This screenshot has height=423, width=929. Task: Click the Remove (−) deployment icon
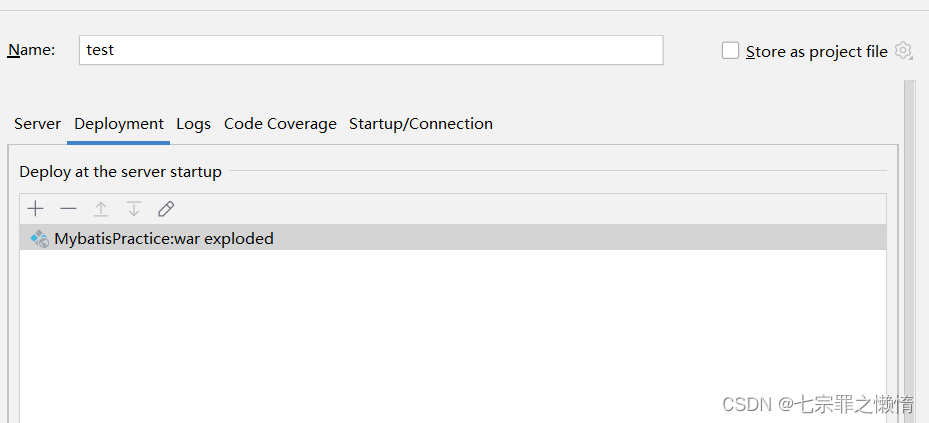68,208
